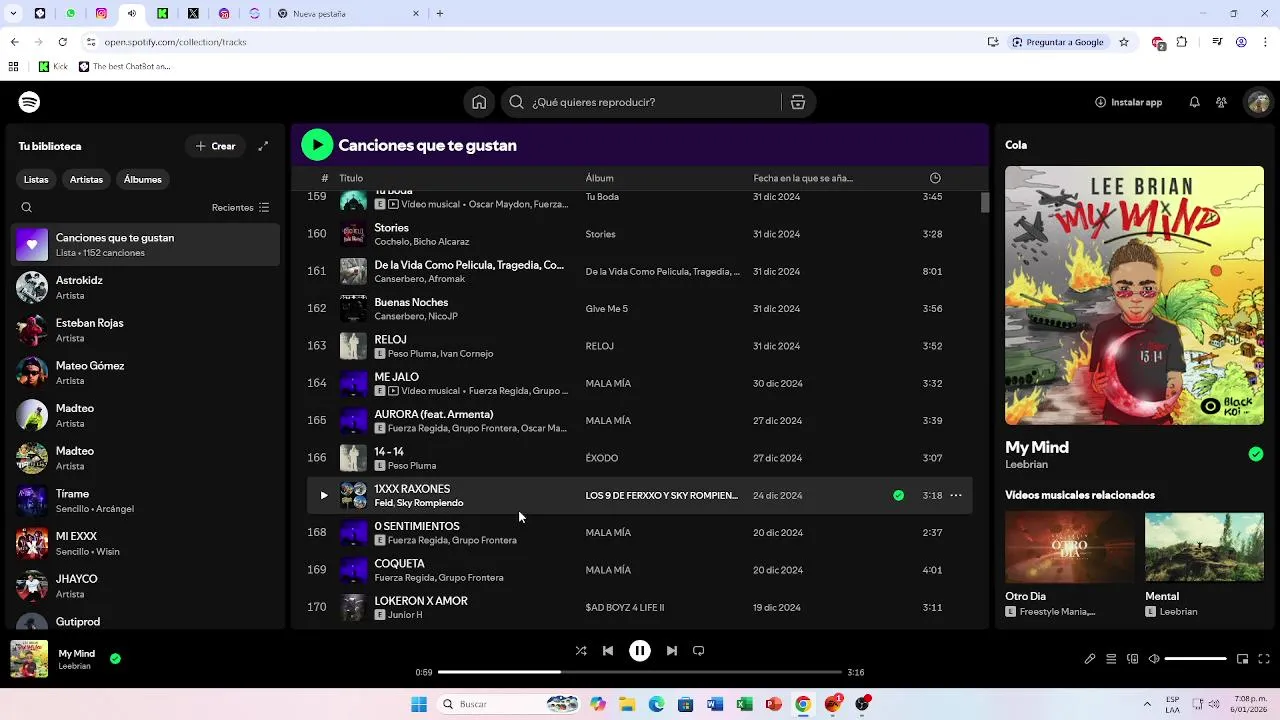
Task: Skip to the previous track
Action: pos(608,651)
